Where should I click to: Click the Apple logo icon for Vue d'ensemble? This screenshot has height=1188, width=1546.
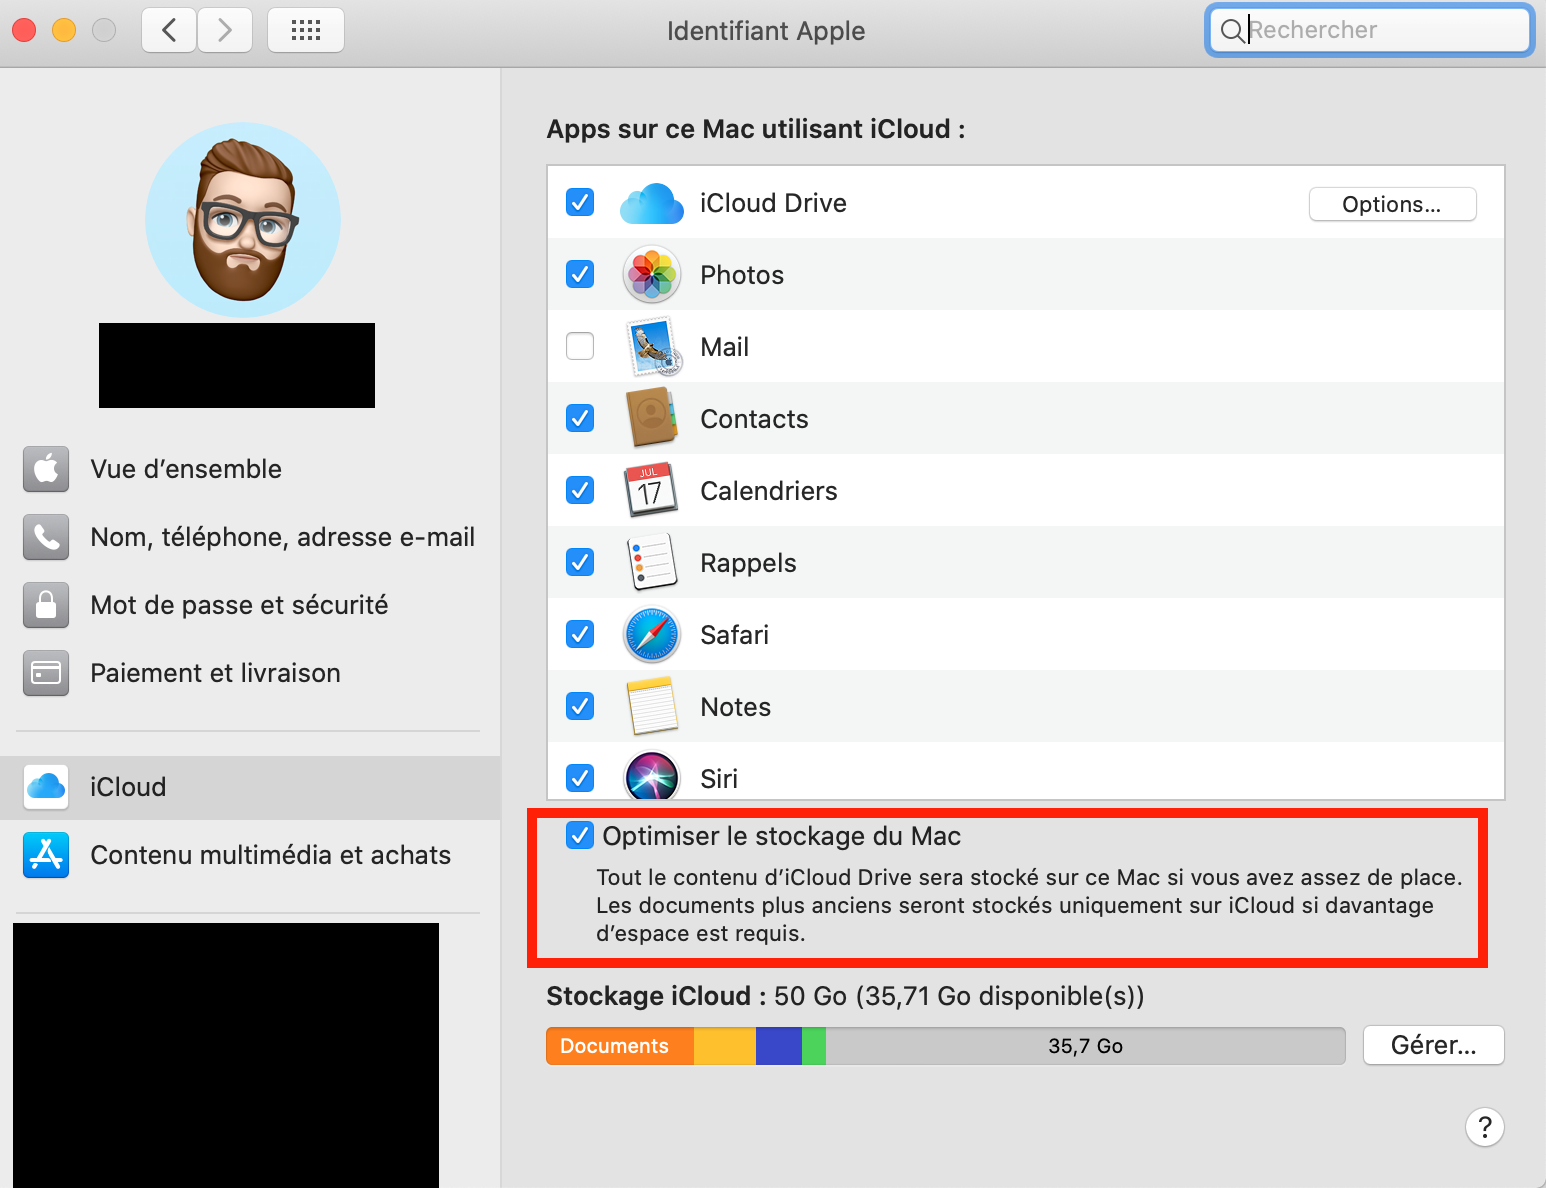[x=46, y=469]
